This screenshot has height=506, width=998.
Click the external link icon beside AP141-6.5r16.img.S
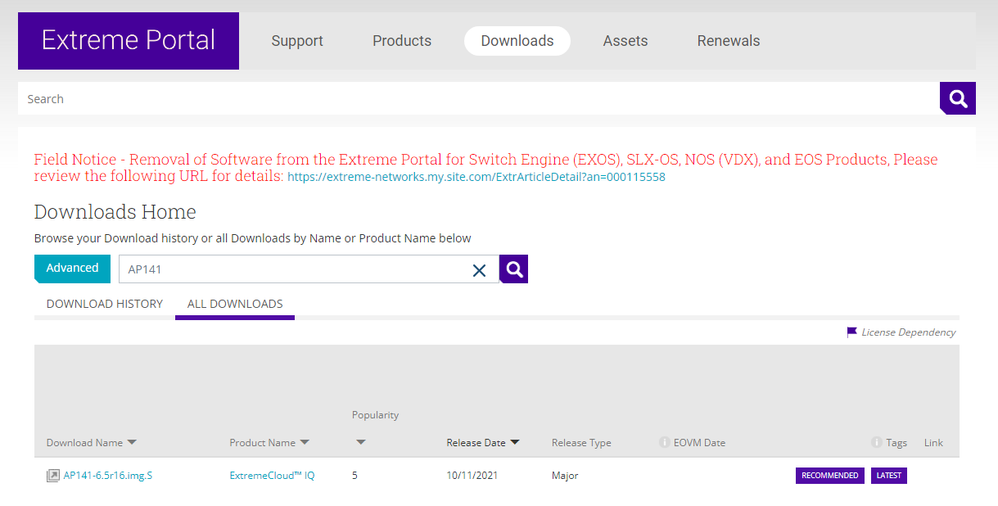click(53, 476)
